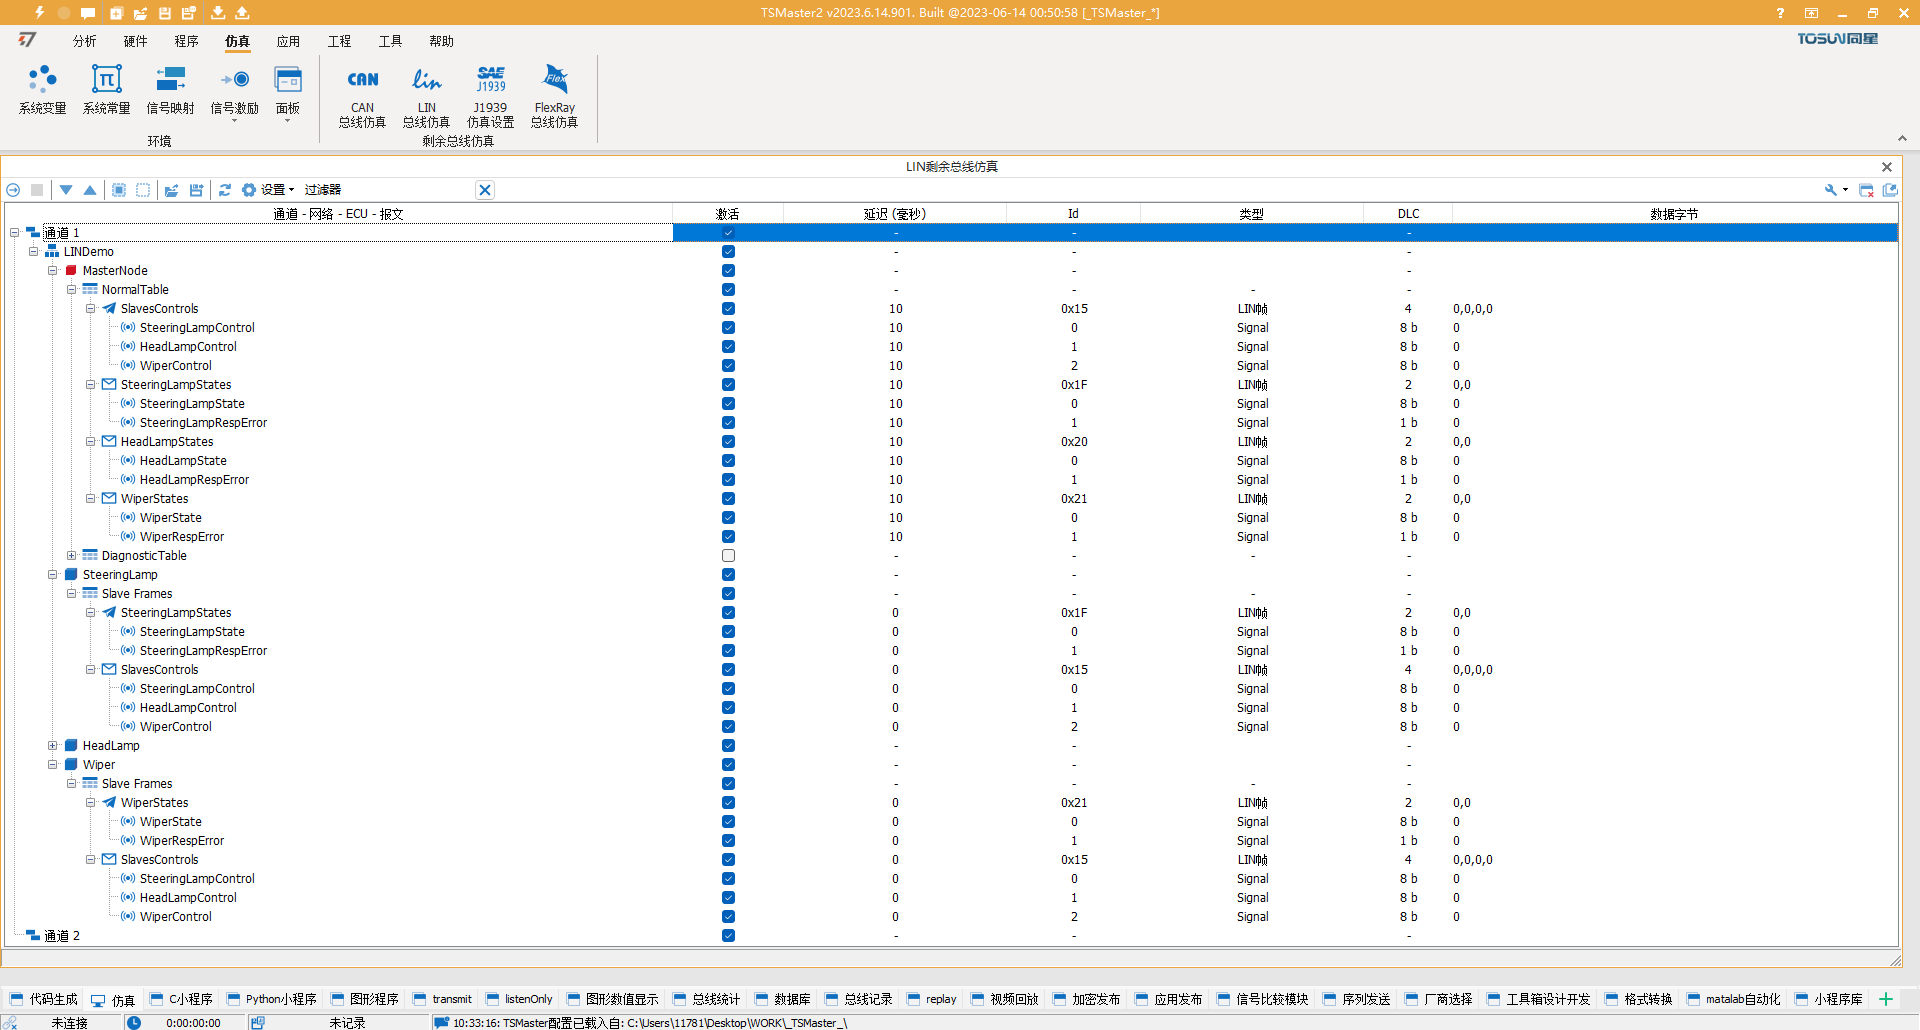Open the 系统变量 panel
Image resolution: width=1920 pixels, height=1030 pixels.
tap(42, 90)
